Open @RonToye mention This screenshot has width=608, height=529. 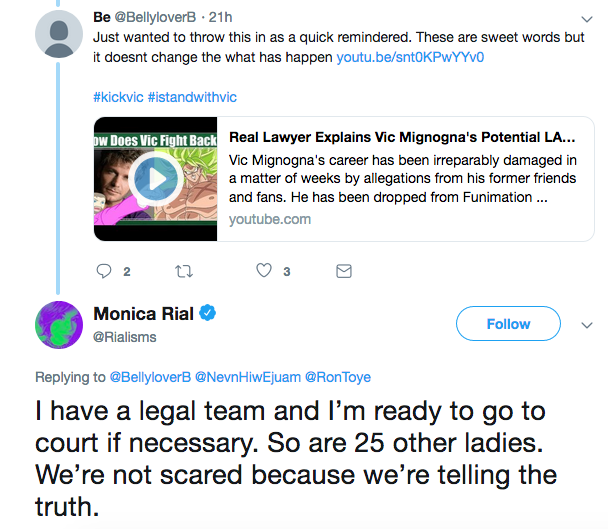coord(338,377)
